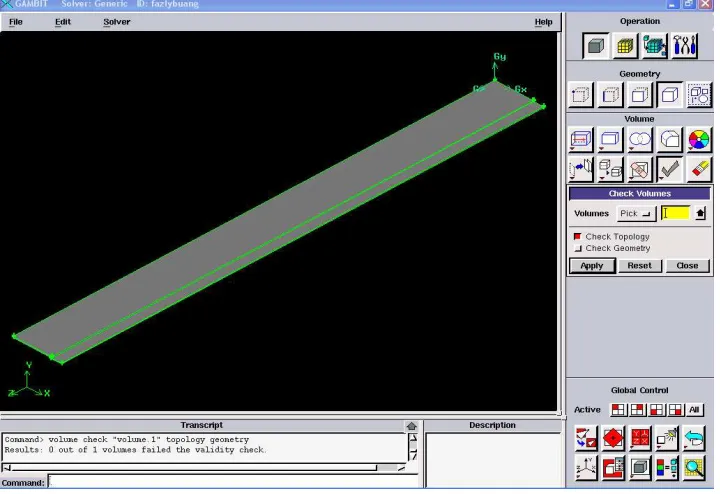Select the Vertex geometry button

pos(580,95)
